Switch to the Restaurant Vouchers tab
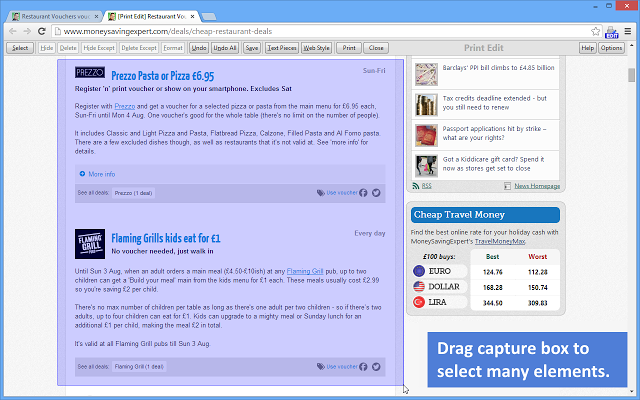 (x=55, y=17)
